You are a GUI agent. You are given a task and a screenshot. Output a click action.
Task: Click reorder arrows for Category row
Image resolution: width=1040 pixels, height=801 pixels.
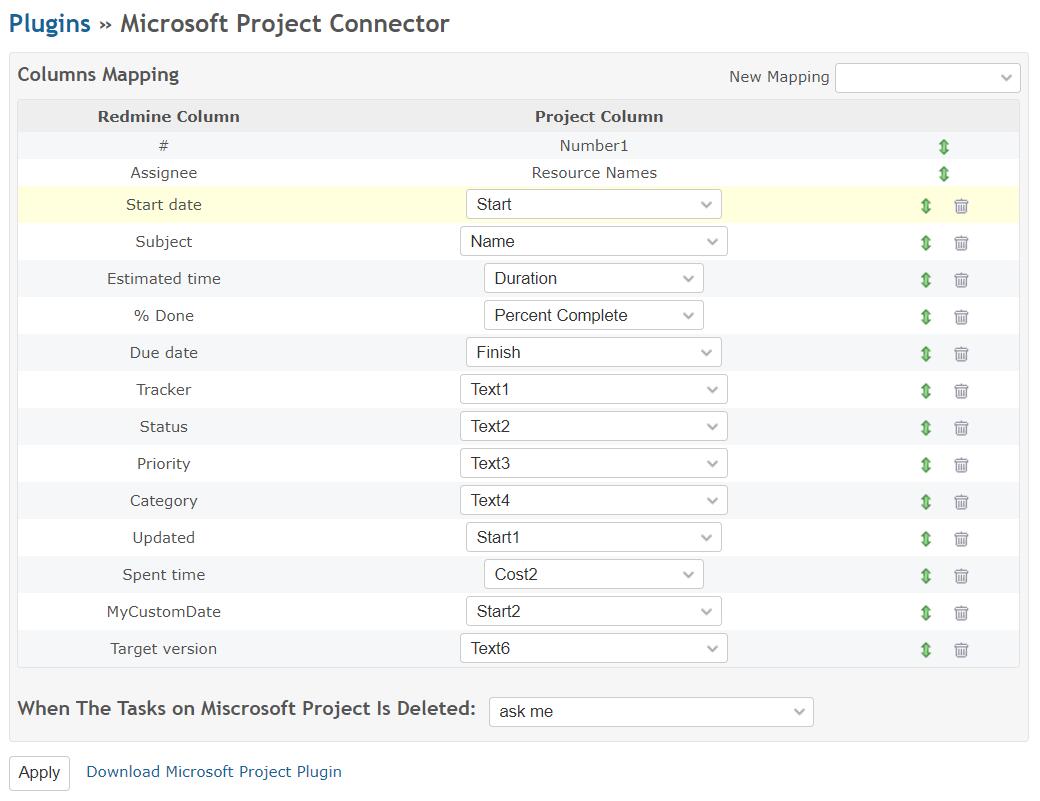coord(926,502)
